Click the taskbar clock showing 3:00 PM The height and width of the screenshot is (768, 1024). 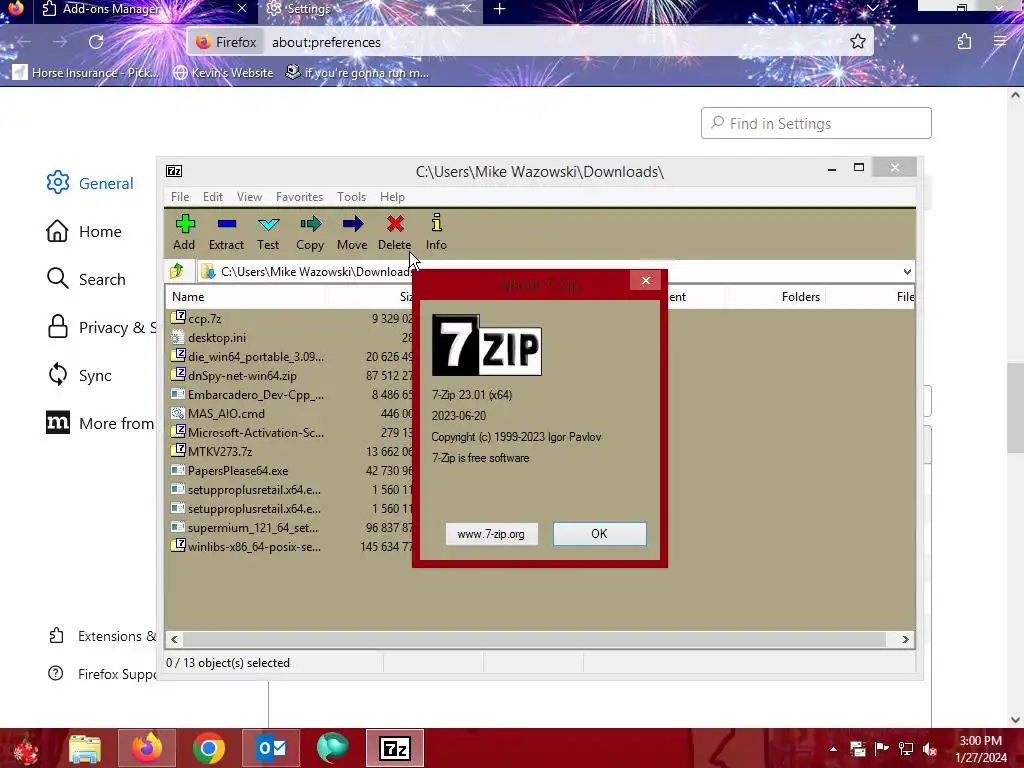(980, 749)
